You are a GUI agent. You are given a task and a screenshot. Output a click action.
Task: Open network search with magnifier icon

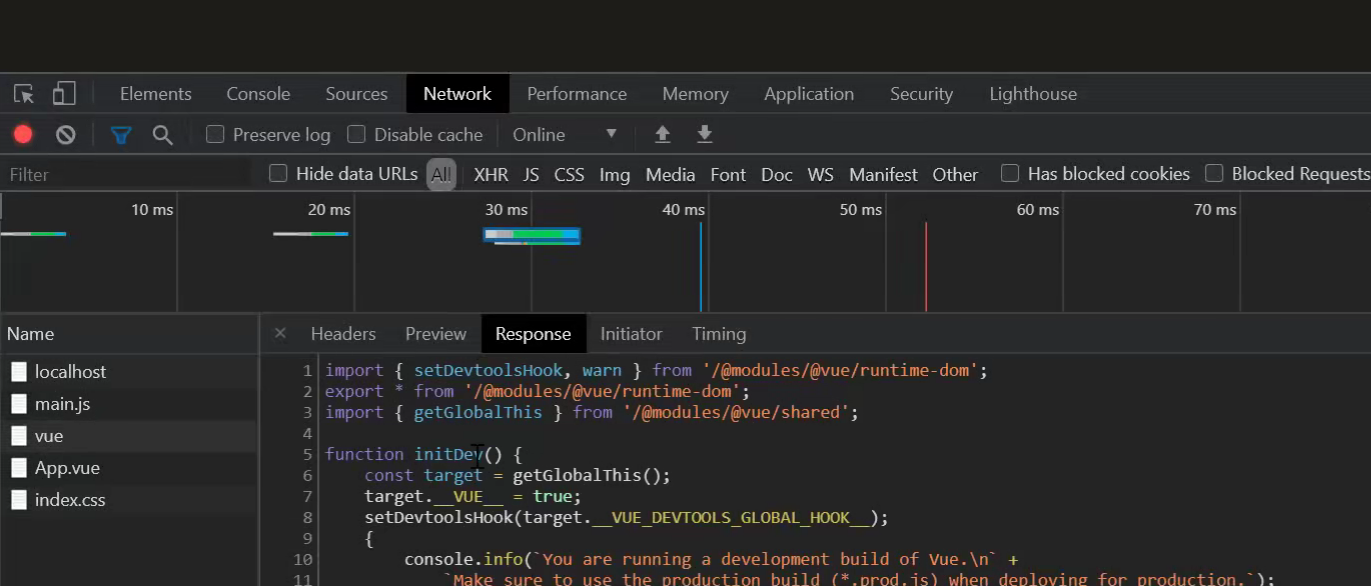(x=162, y=134)
